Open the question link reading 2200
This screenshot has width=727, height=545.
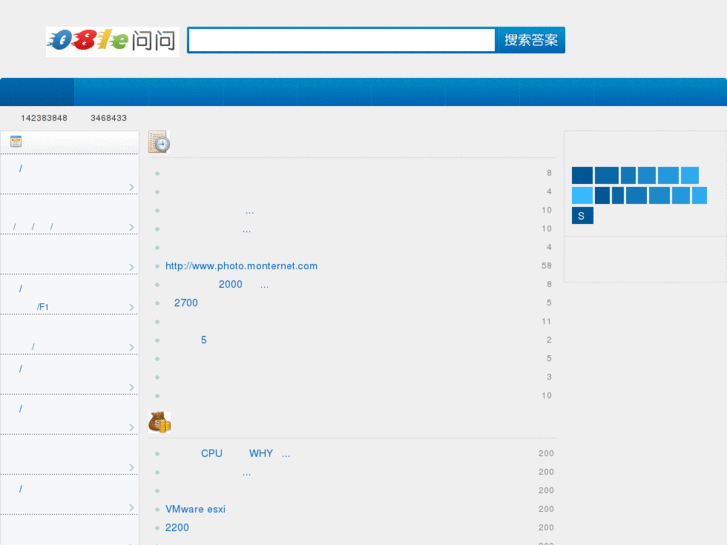[x=177, y=527]
